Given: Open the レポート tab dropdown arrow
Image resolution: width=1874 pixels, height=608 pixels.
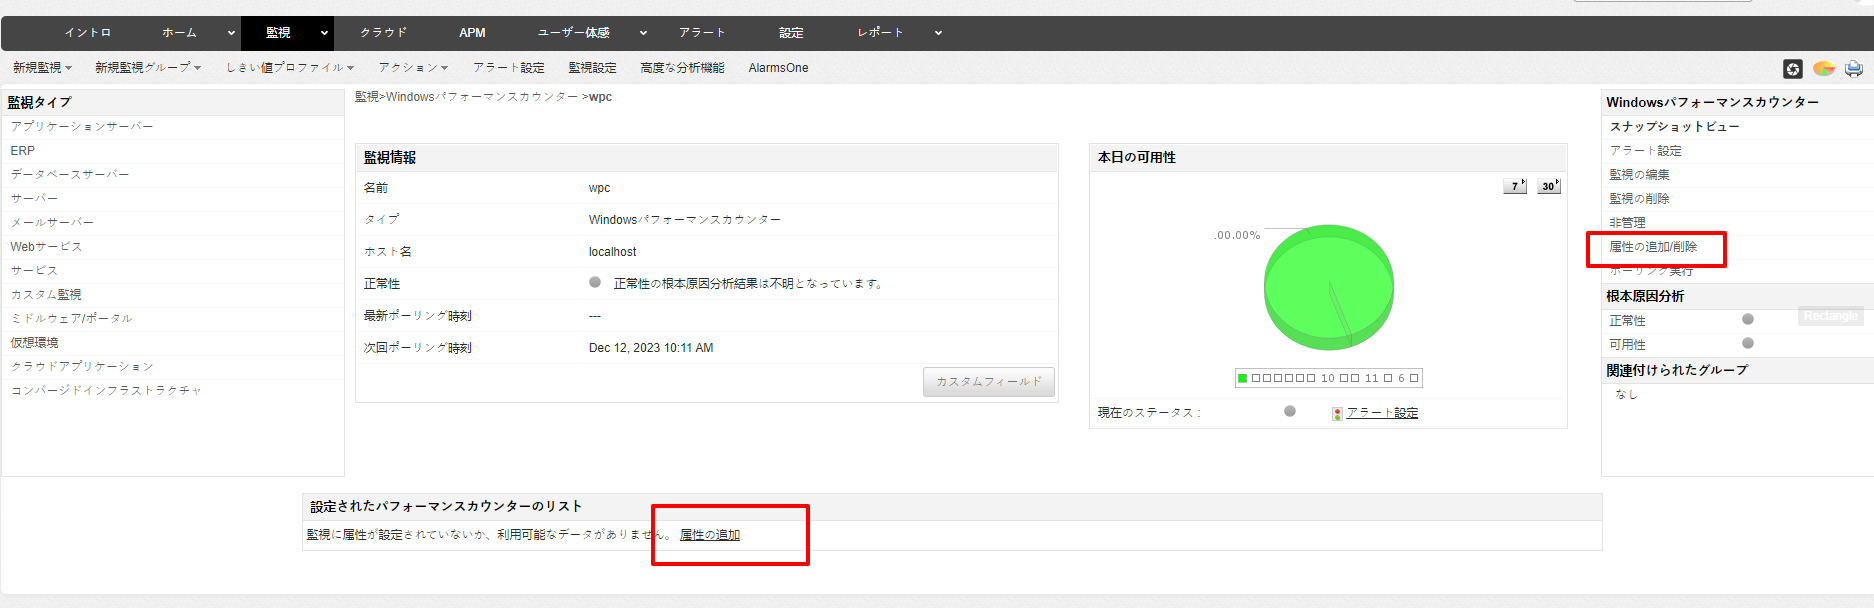Looking at the screenshot, I should pos(938,33).
